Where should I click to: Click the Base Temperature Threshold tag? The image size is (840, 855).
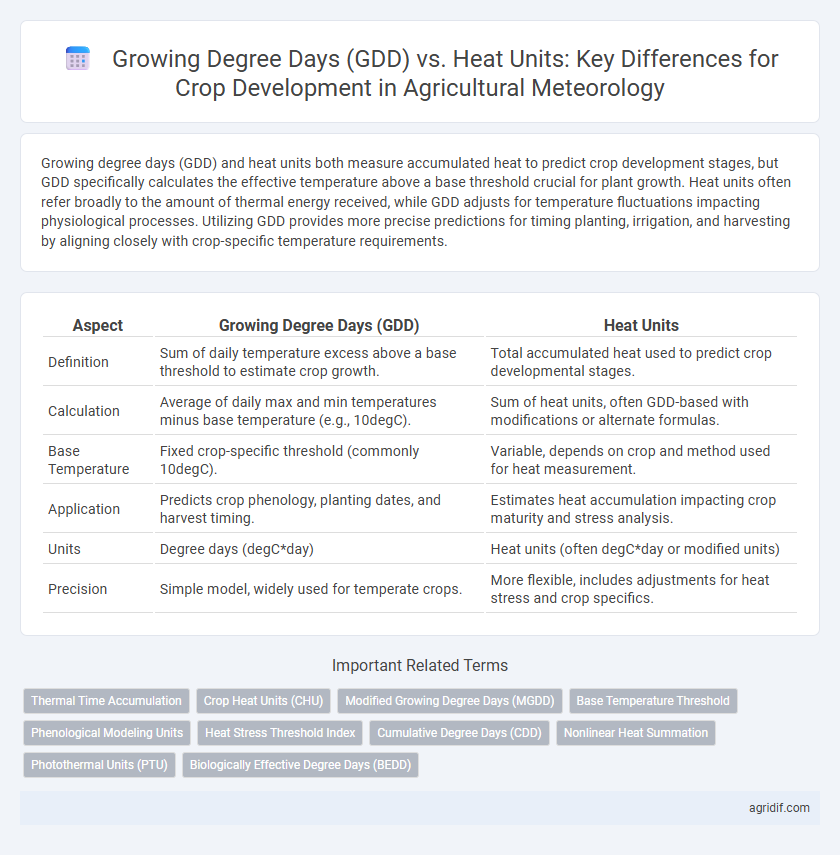653,701
